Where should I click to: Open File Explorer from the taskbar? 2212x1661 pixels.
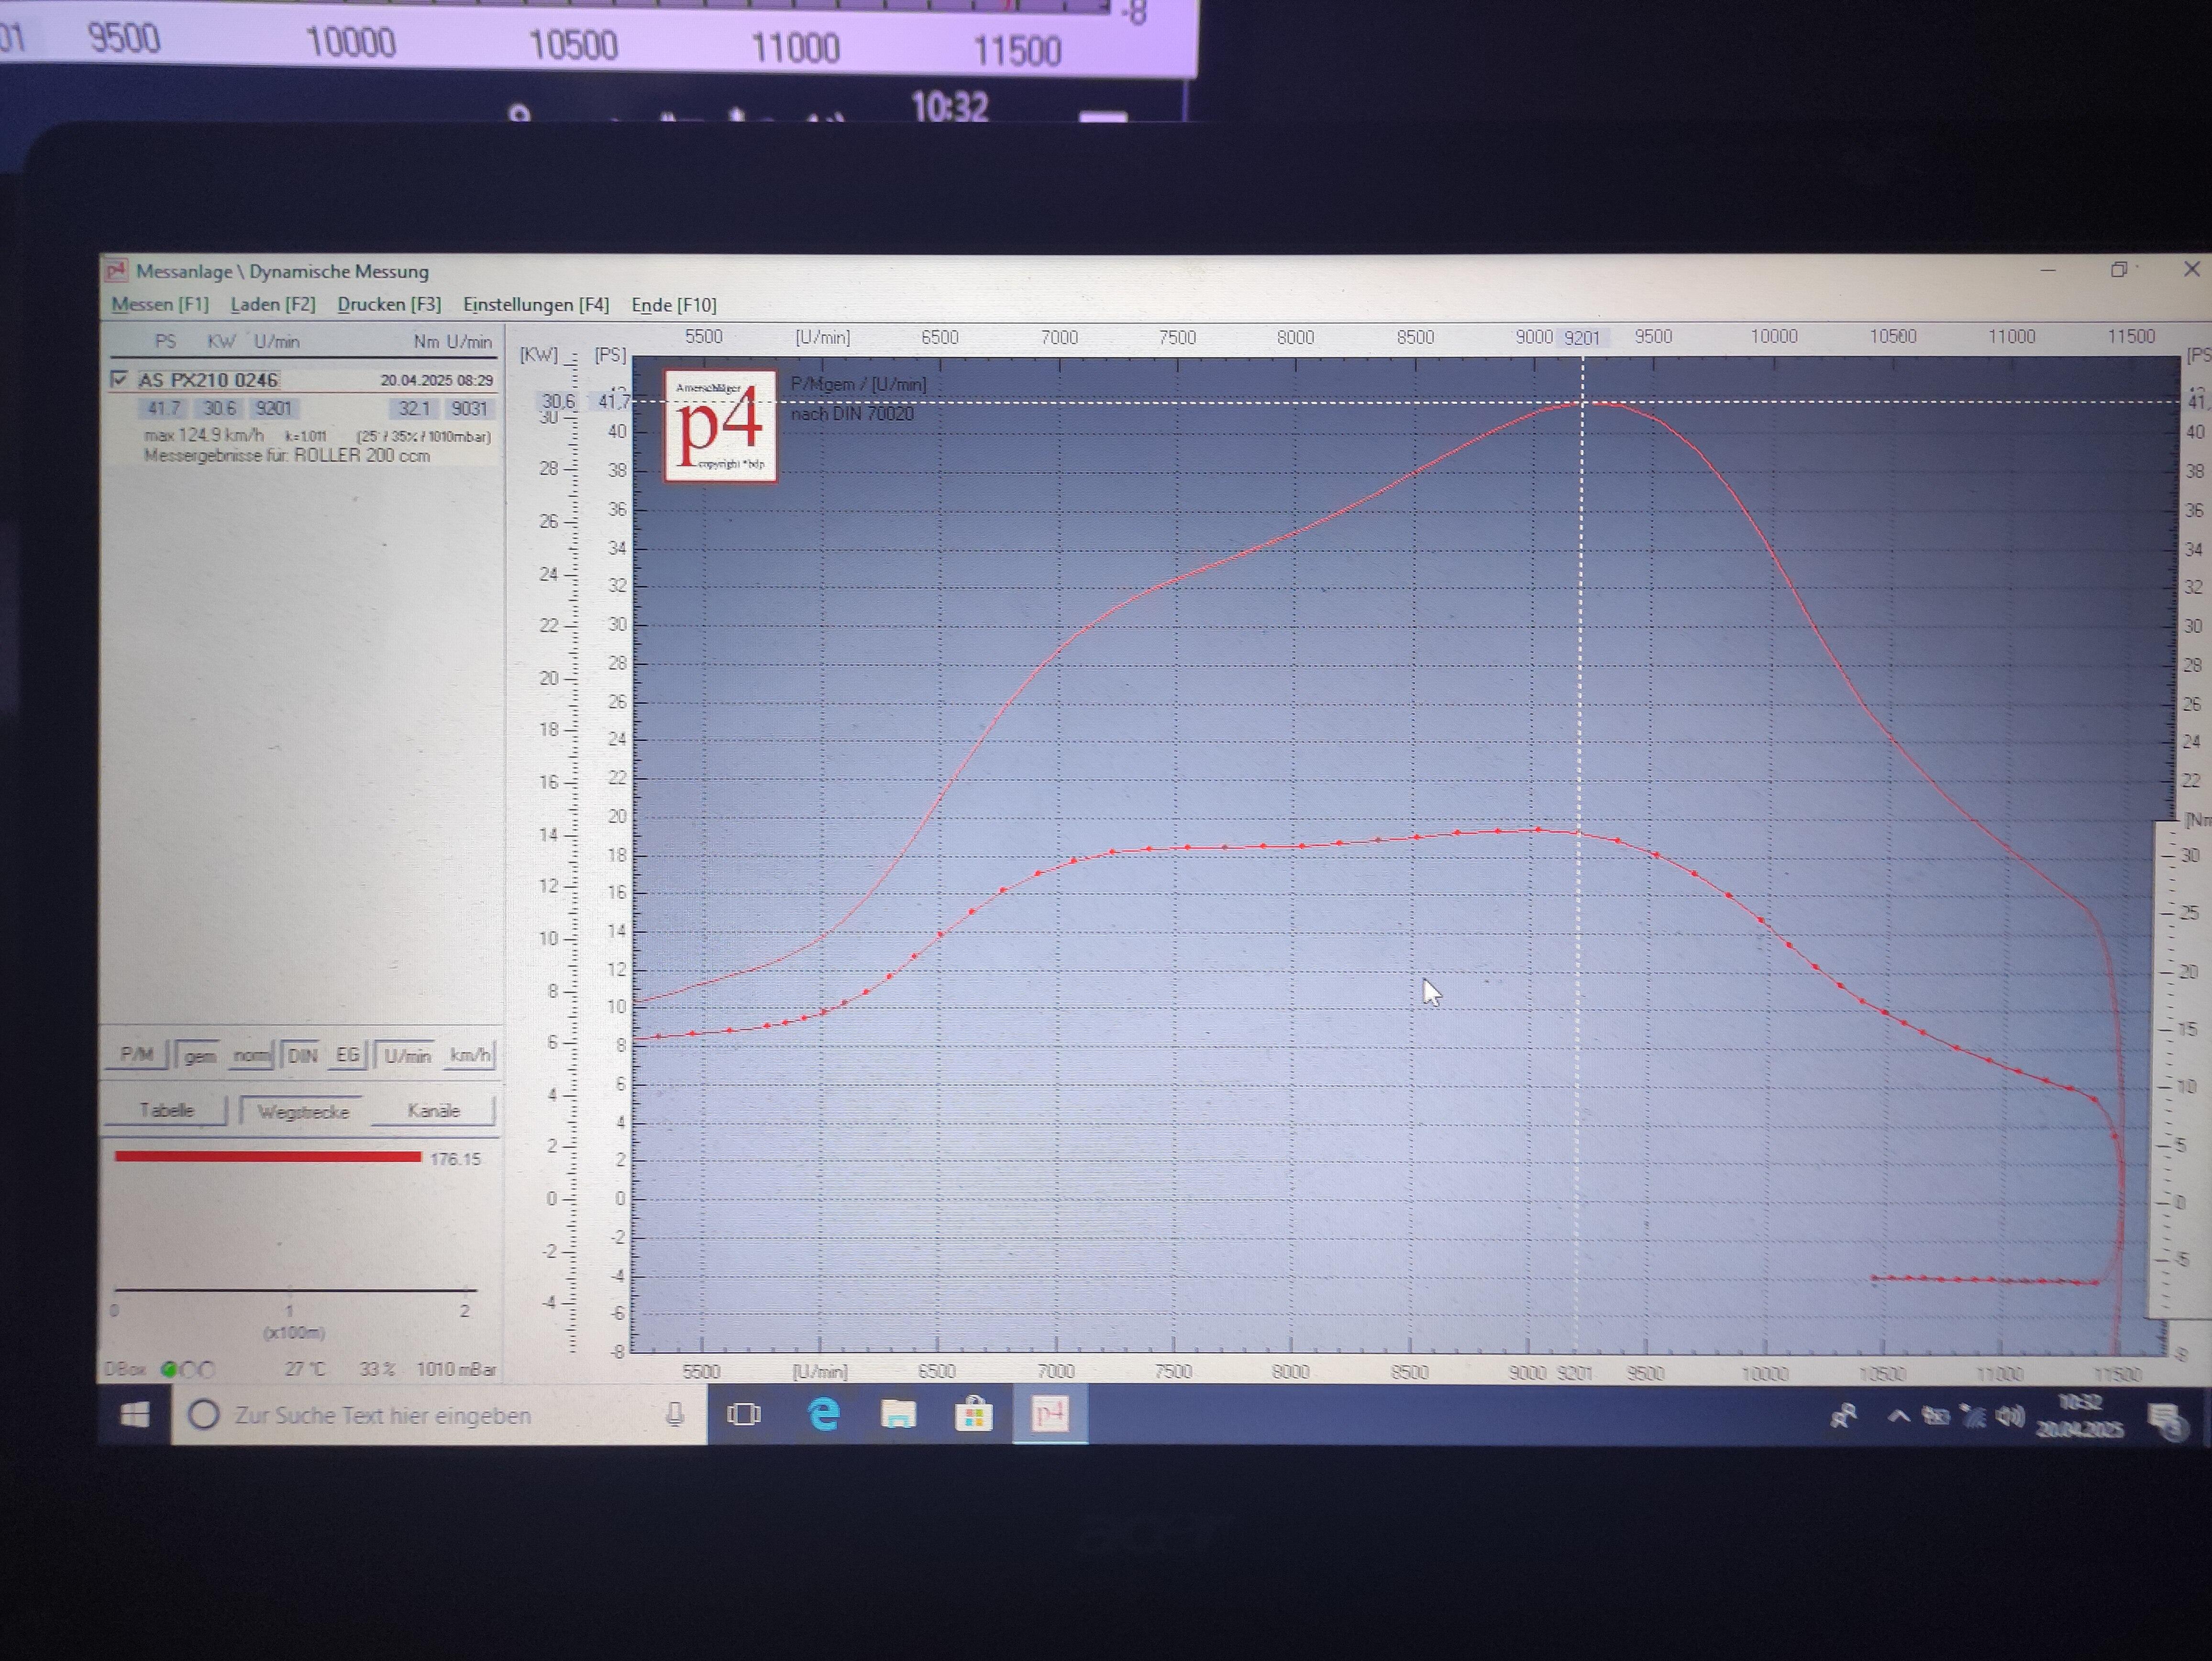(898, 1414)
